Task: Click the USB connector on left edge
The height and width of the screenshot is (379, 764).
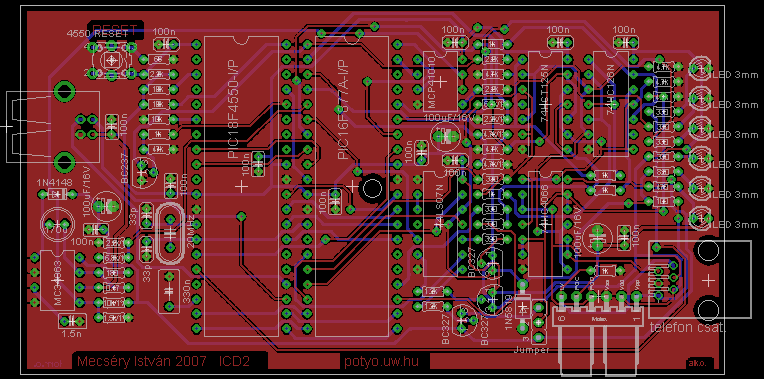Action: coord(52,127)
